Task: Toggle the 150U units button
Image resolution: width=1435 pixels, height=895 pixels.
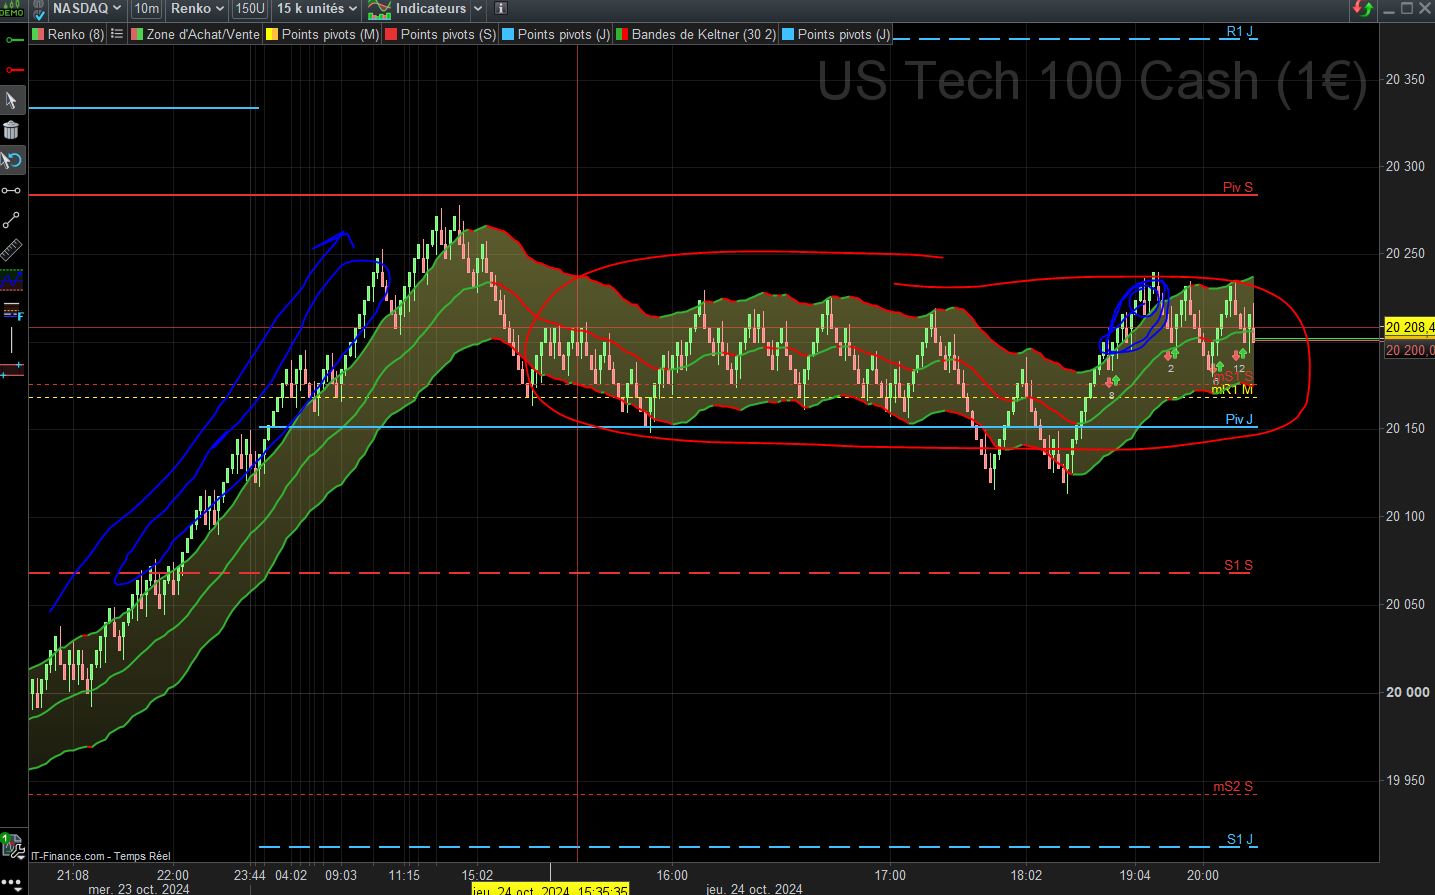Action: click(250, 9)
